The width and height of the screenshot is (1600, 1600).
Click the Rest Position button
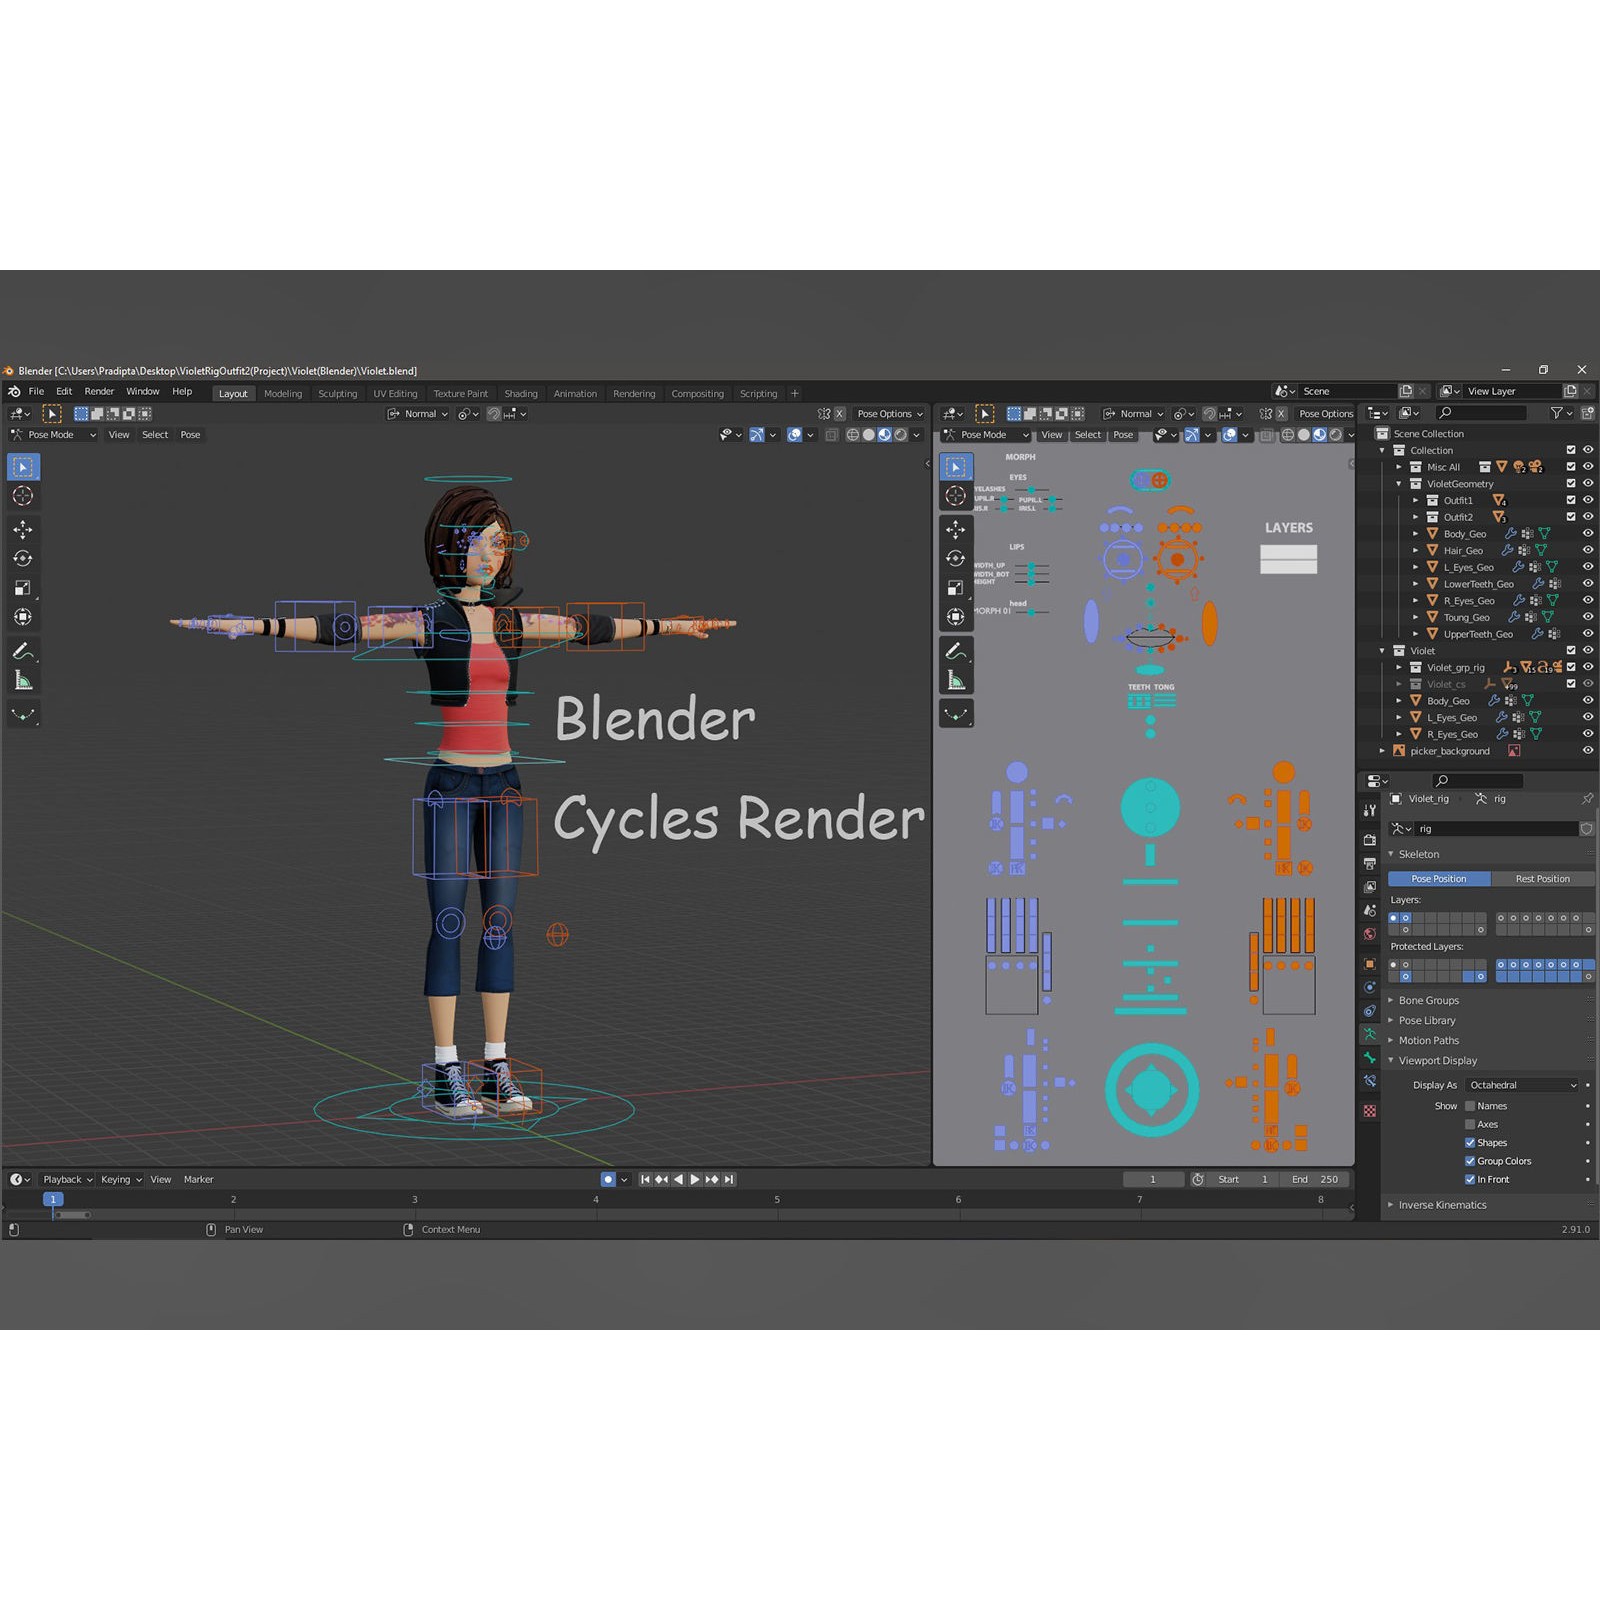[1543, 879]
